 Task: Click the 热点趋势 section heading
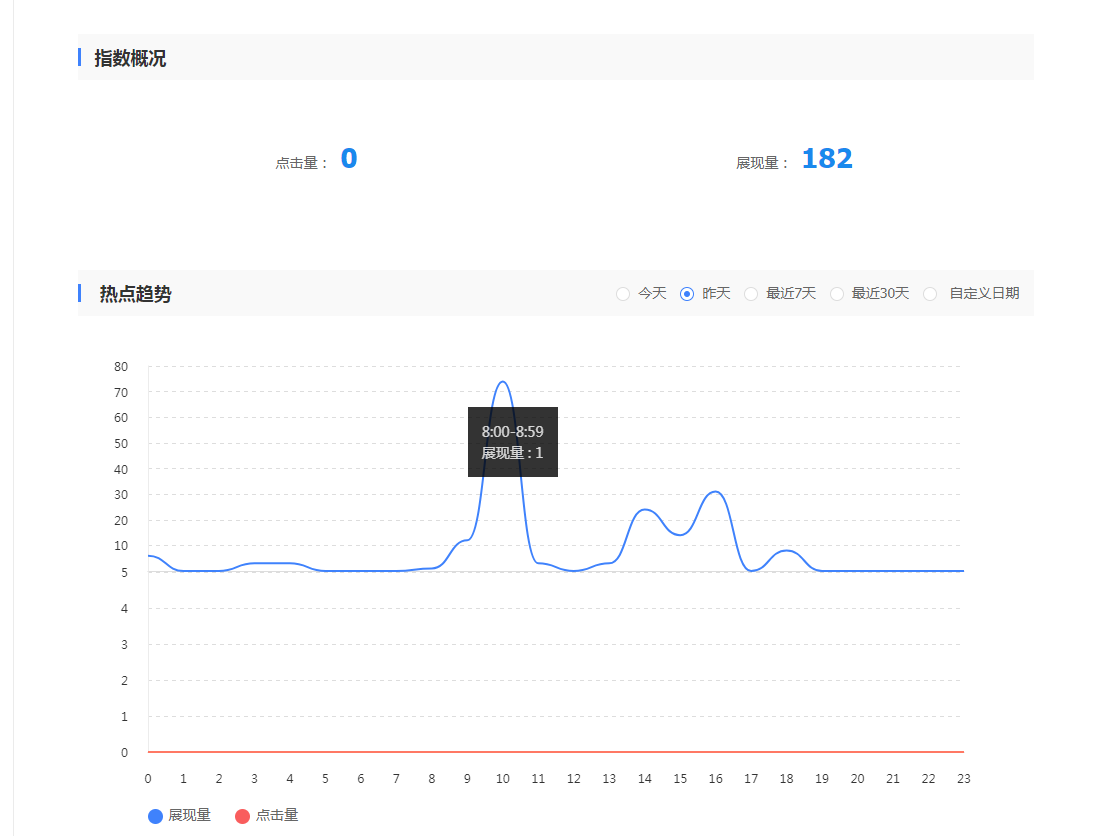click(x=136, y=294)
